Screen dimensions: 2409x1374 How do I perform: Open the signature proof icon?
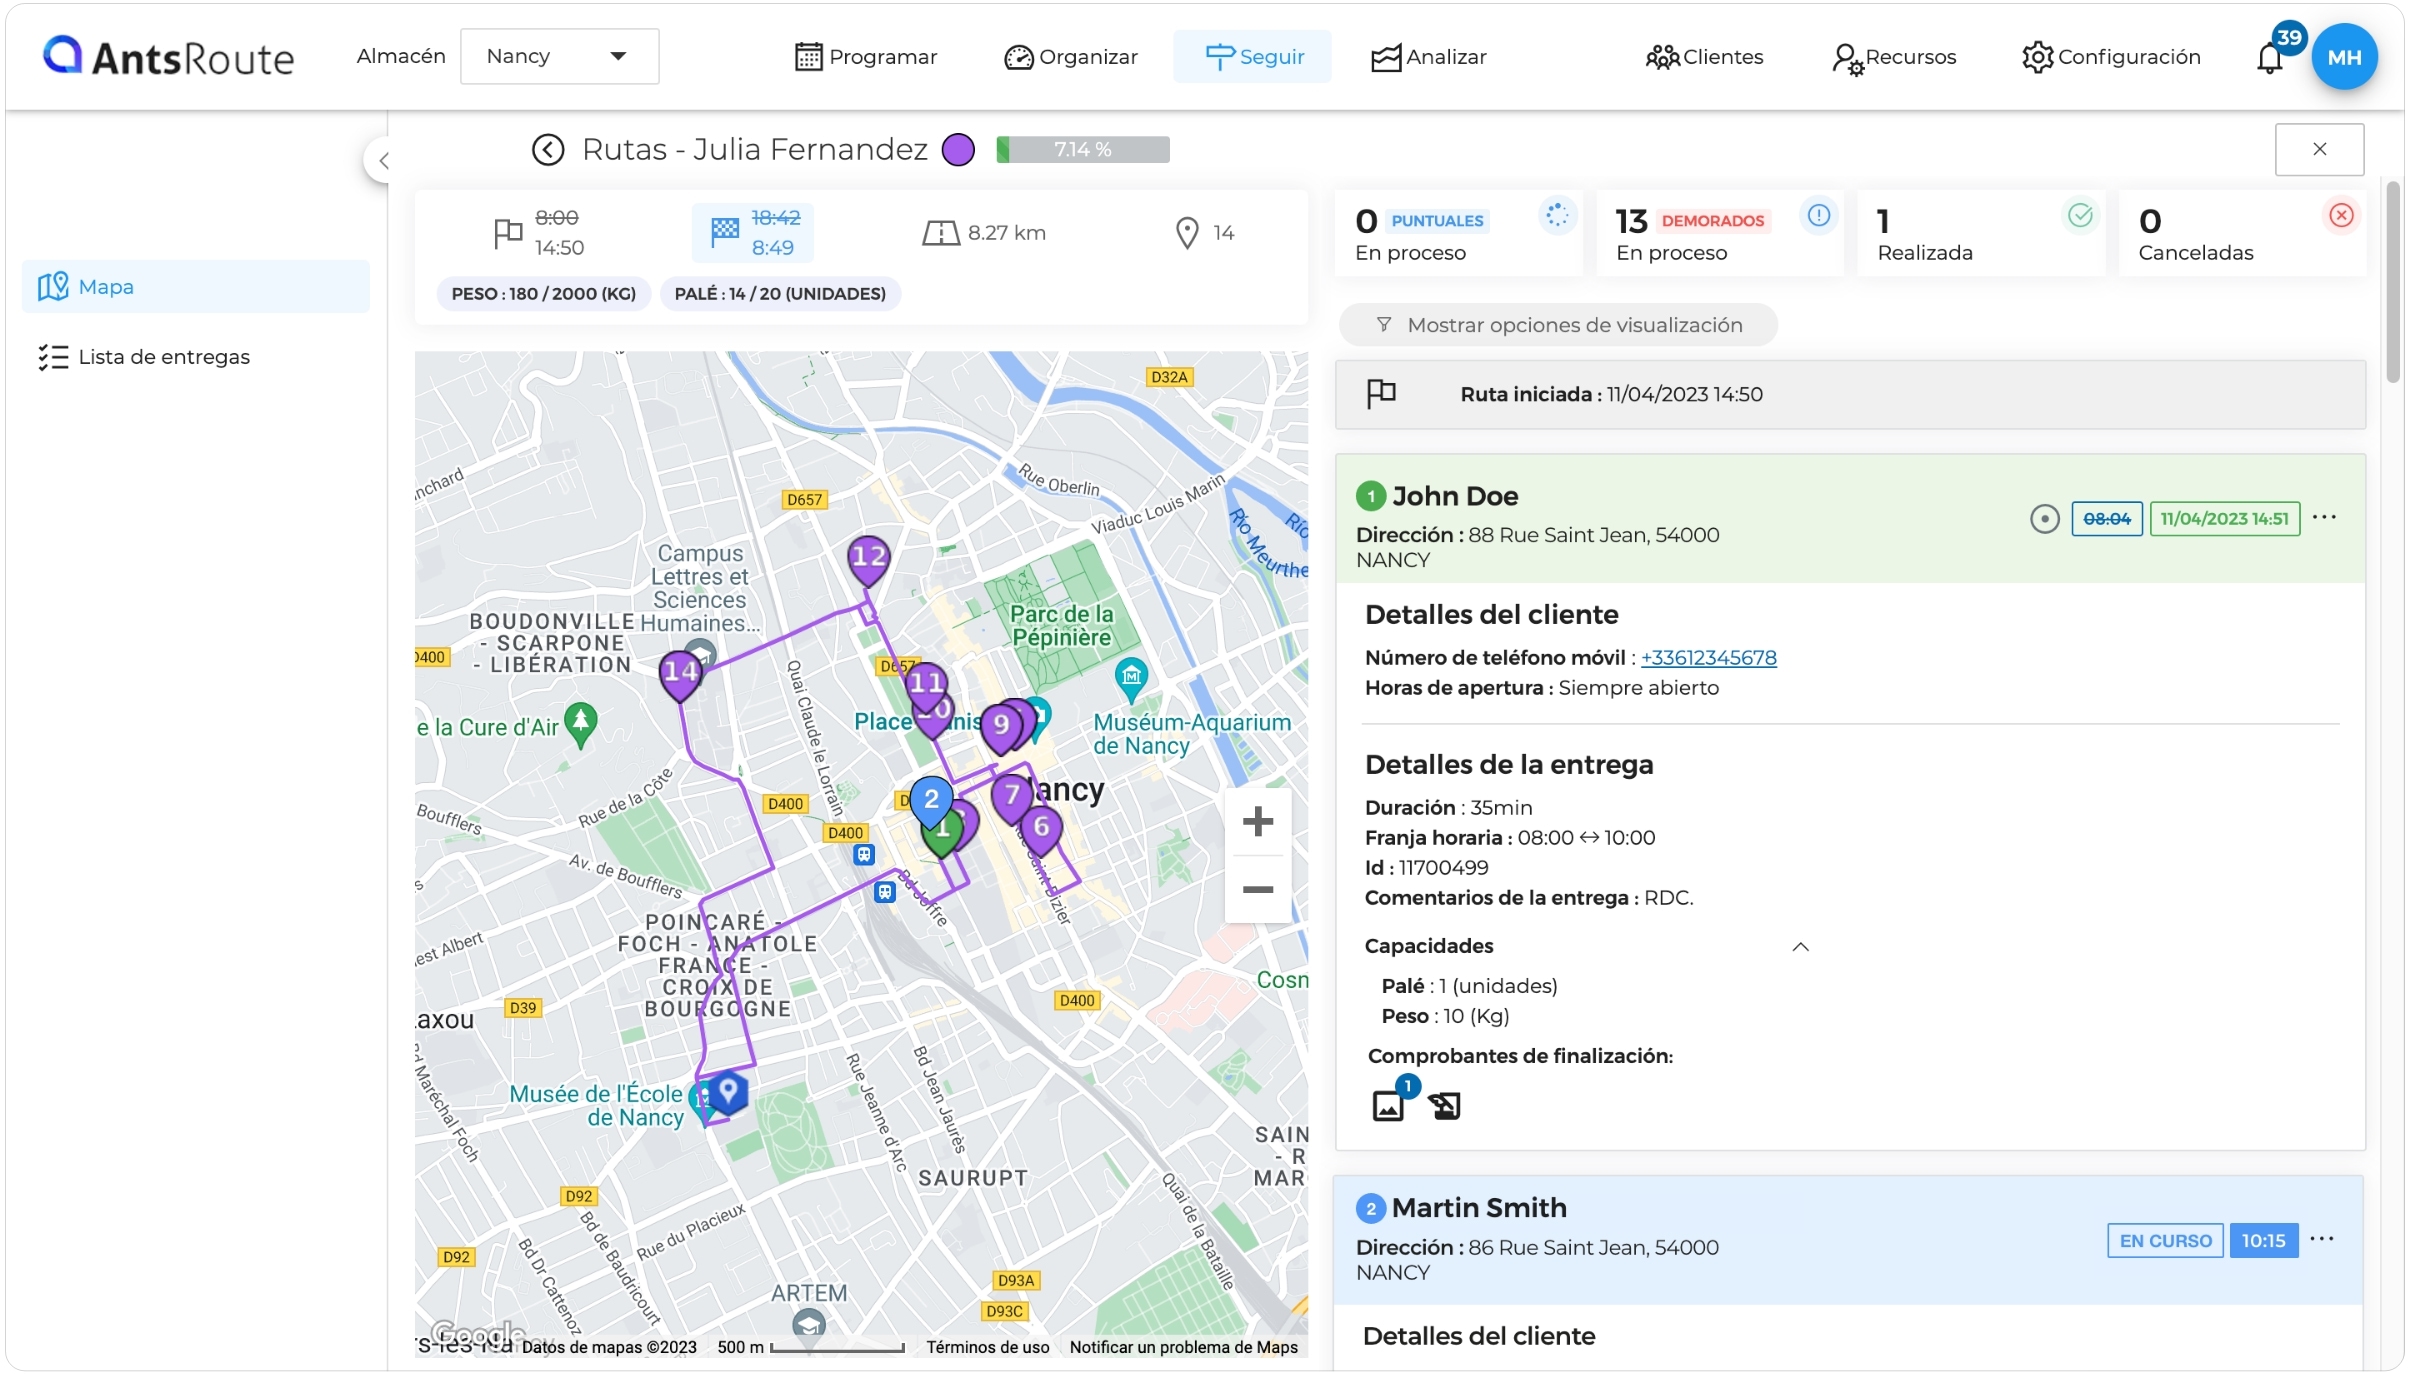click(x=1444, y=1105)
